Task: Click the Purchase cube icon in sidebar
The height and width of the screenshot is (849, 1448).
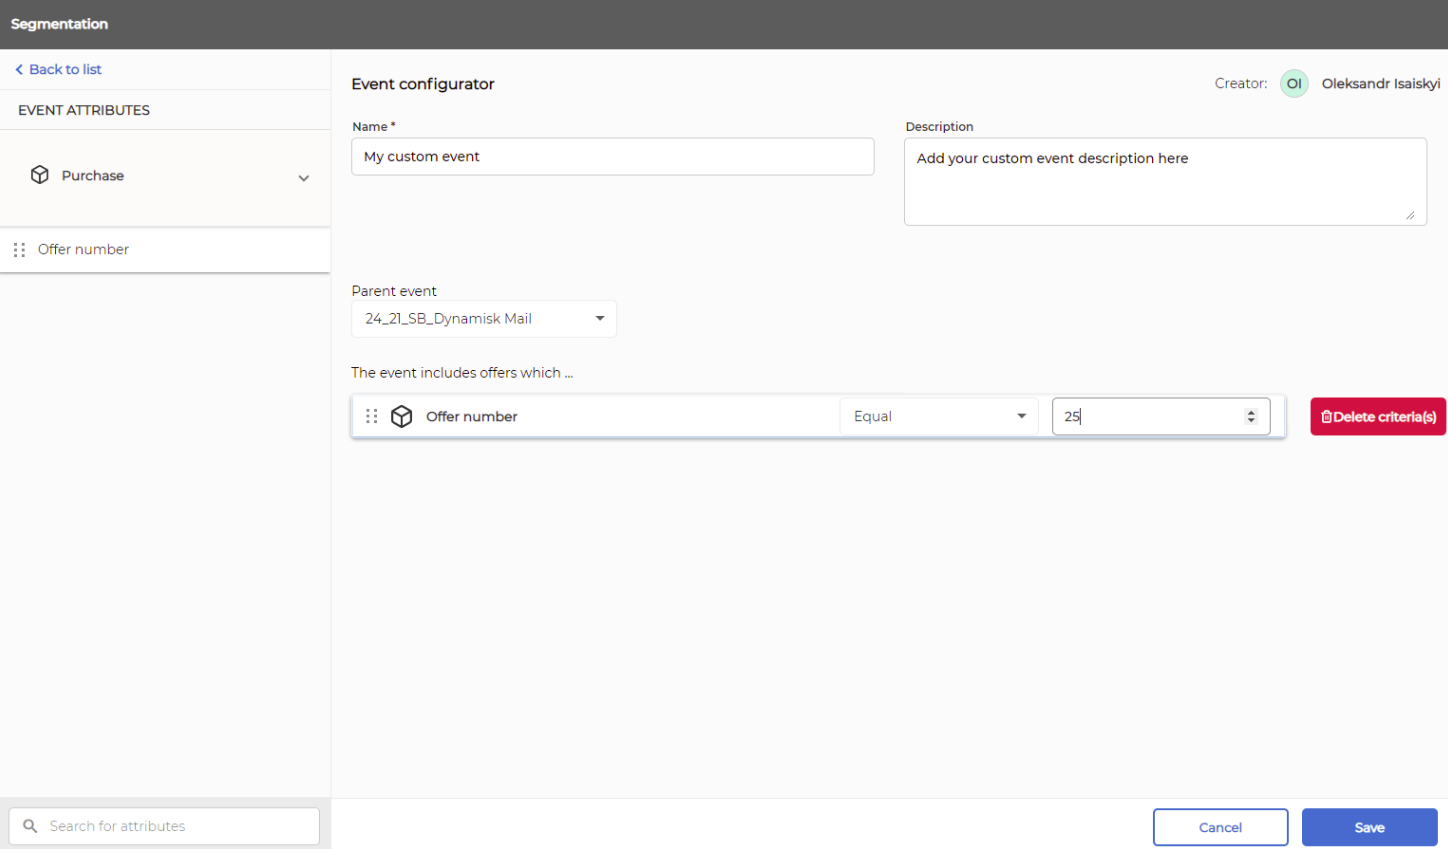Action: [x=40, y=175]
